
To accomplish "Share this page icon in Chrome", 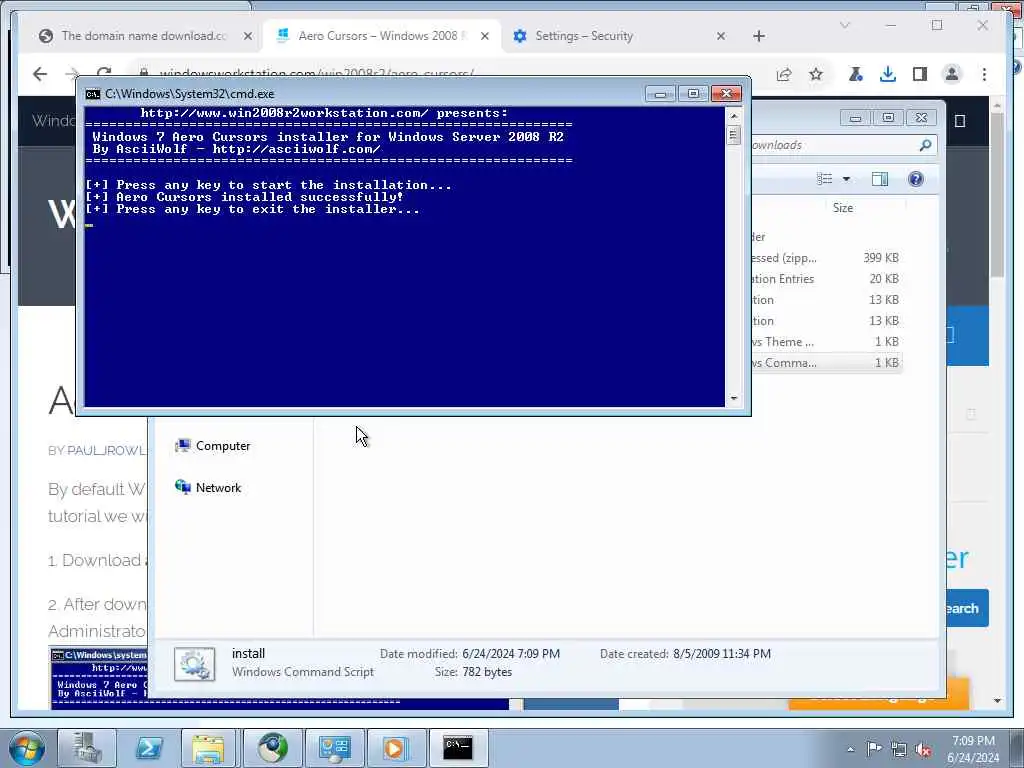I will tap(784, 74).
